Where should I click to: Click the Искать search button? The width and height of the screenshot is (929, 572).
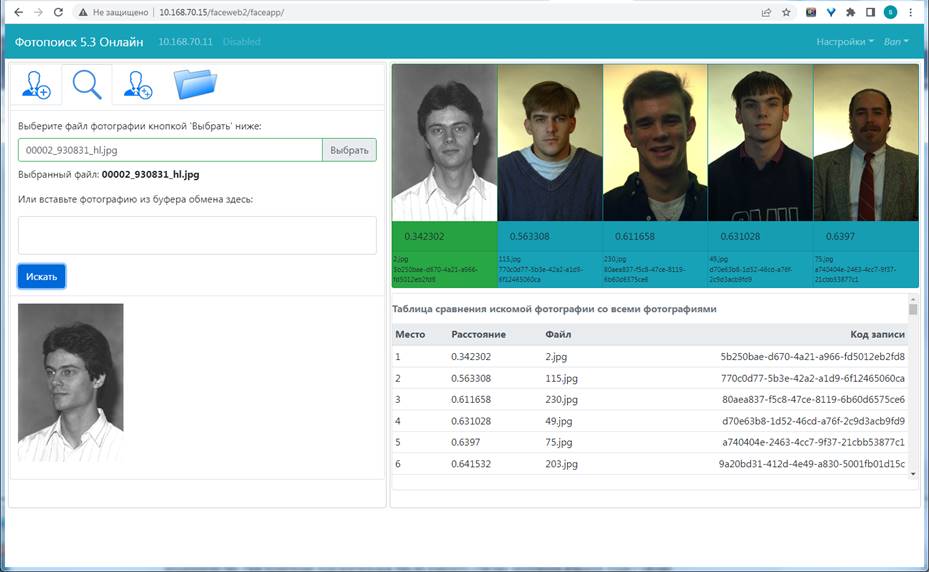(41, 276)
